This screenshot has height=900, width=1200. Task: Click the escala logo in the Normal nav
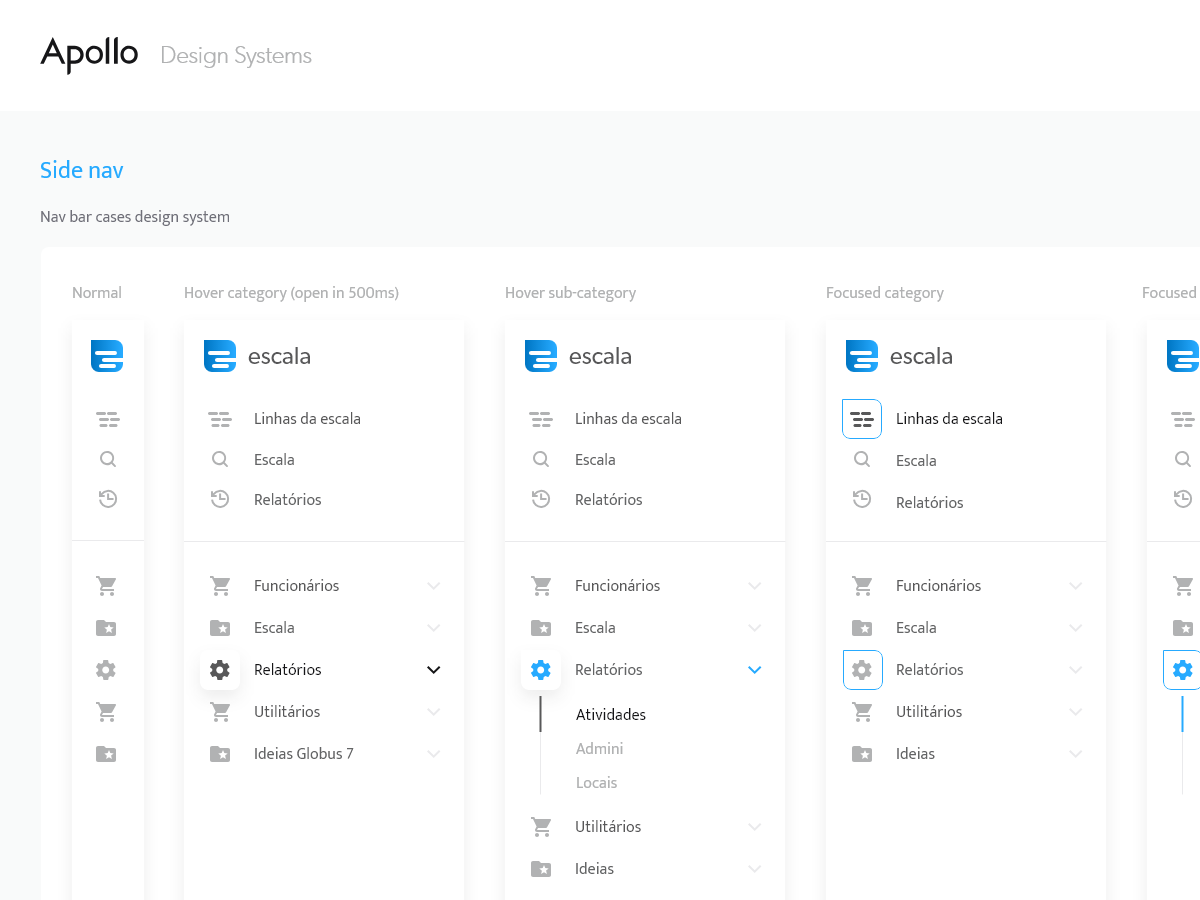click(x=107, y=356)
